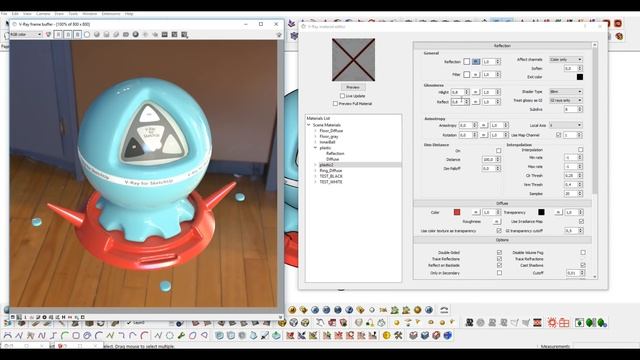Screen dimensions: 640x360
Task: Click m map button in Filter row
Action: (476, 75)
